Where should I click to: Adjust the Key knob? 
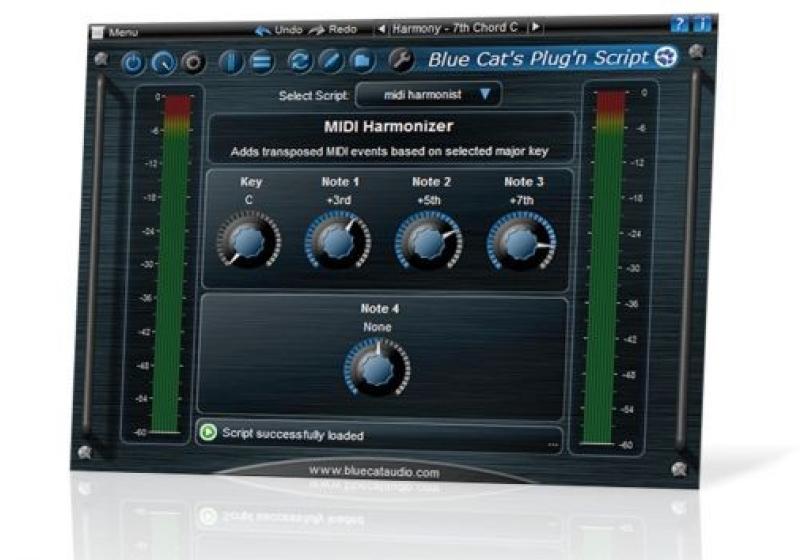[x=248, y=240]
